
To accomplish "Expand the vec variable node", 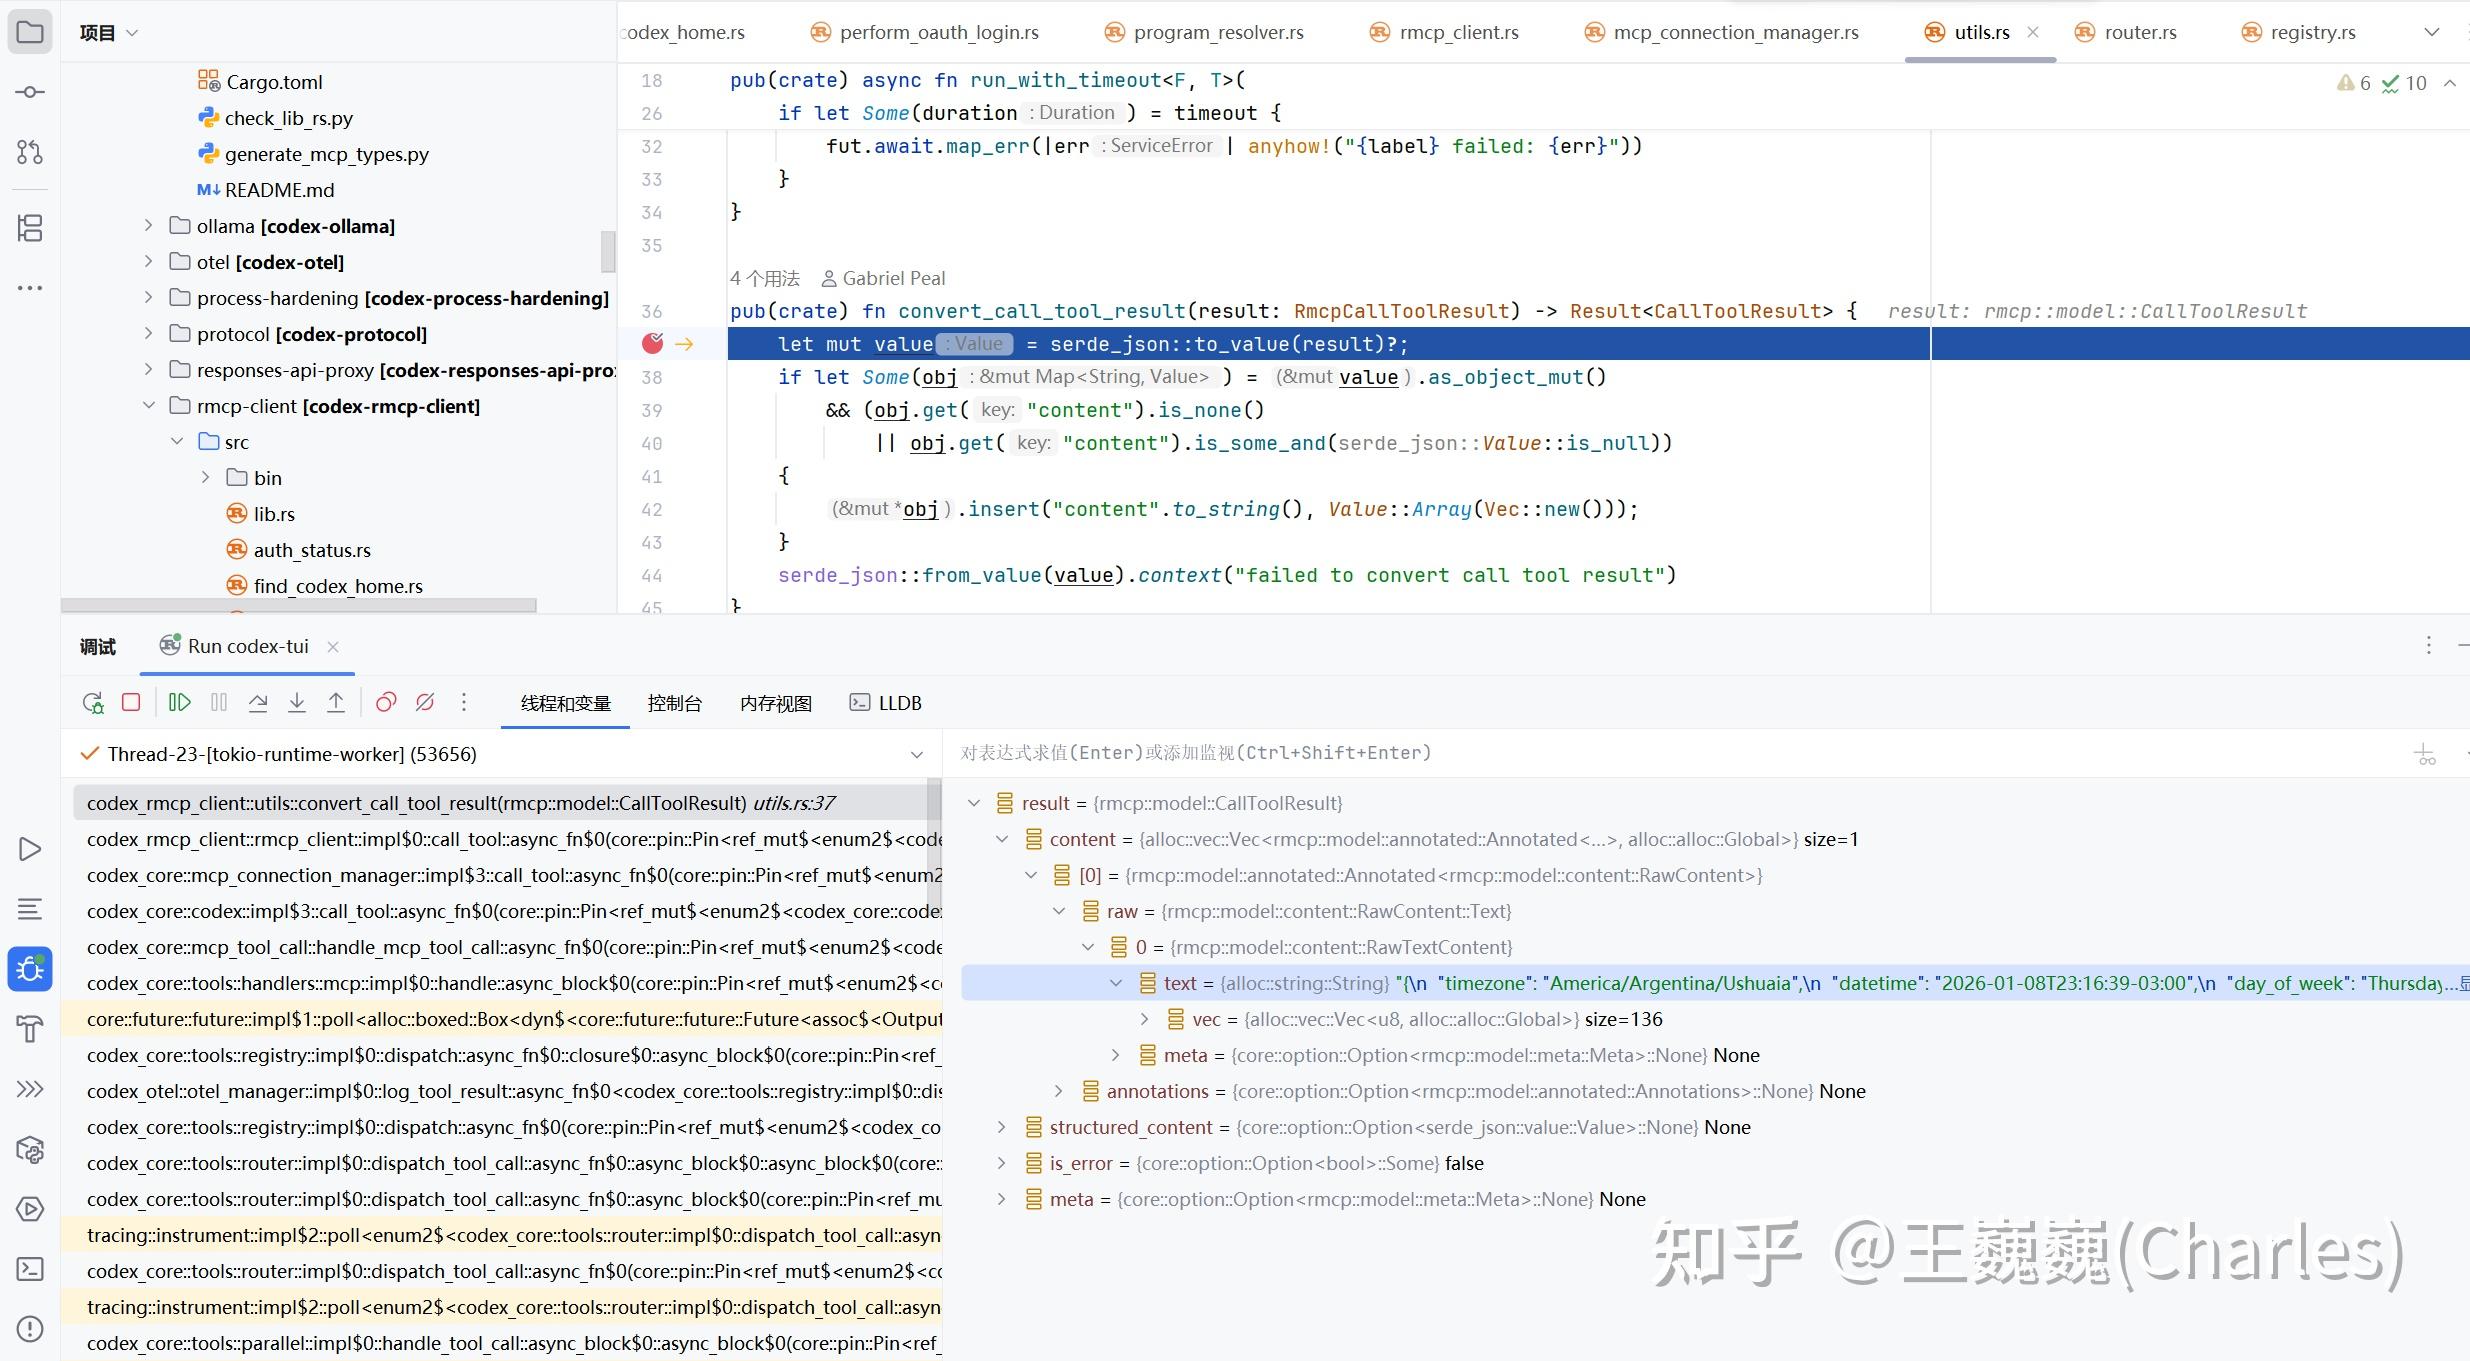I will point(1145,1019).
